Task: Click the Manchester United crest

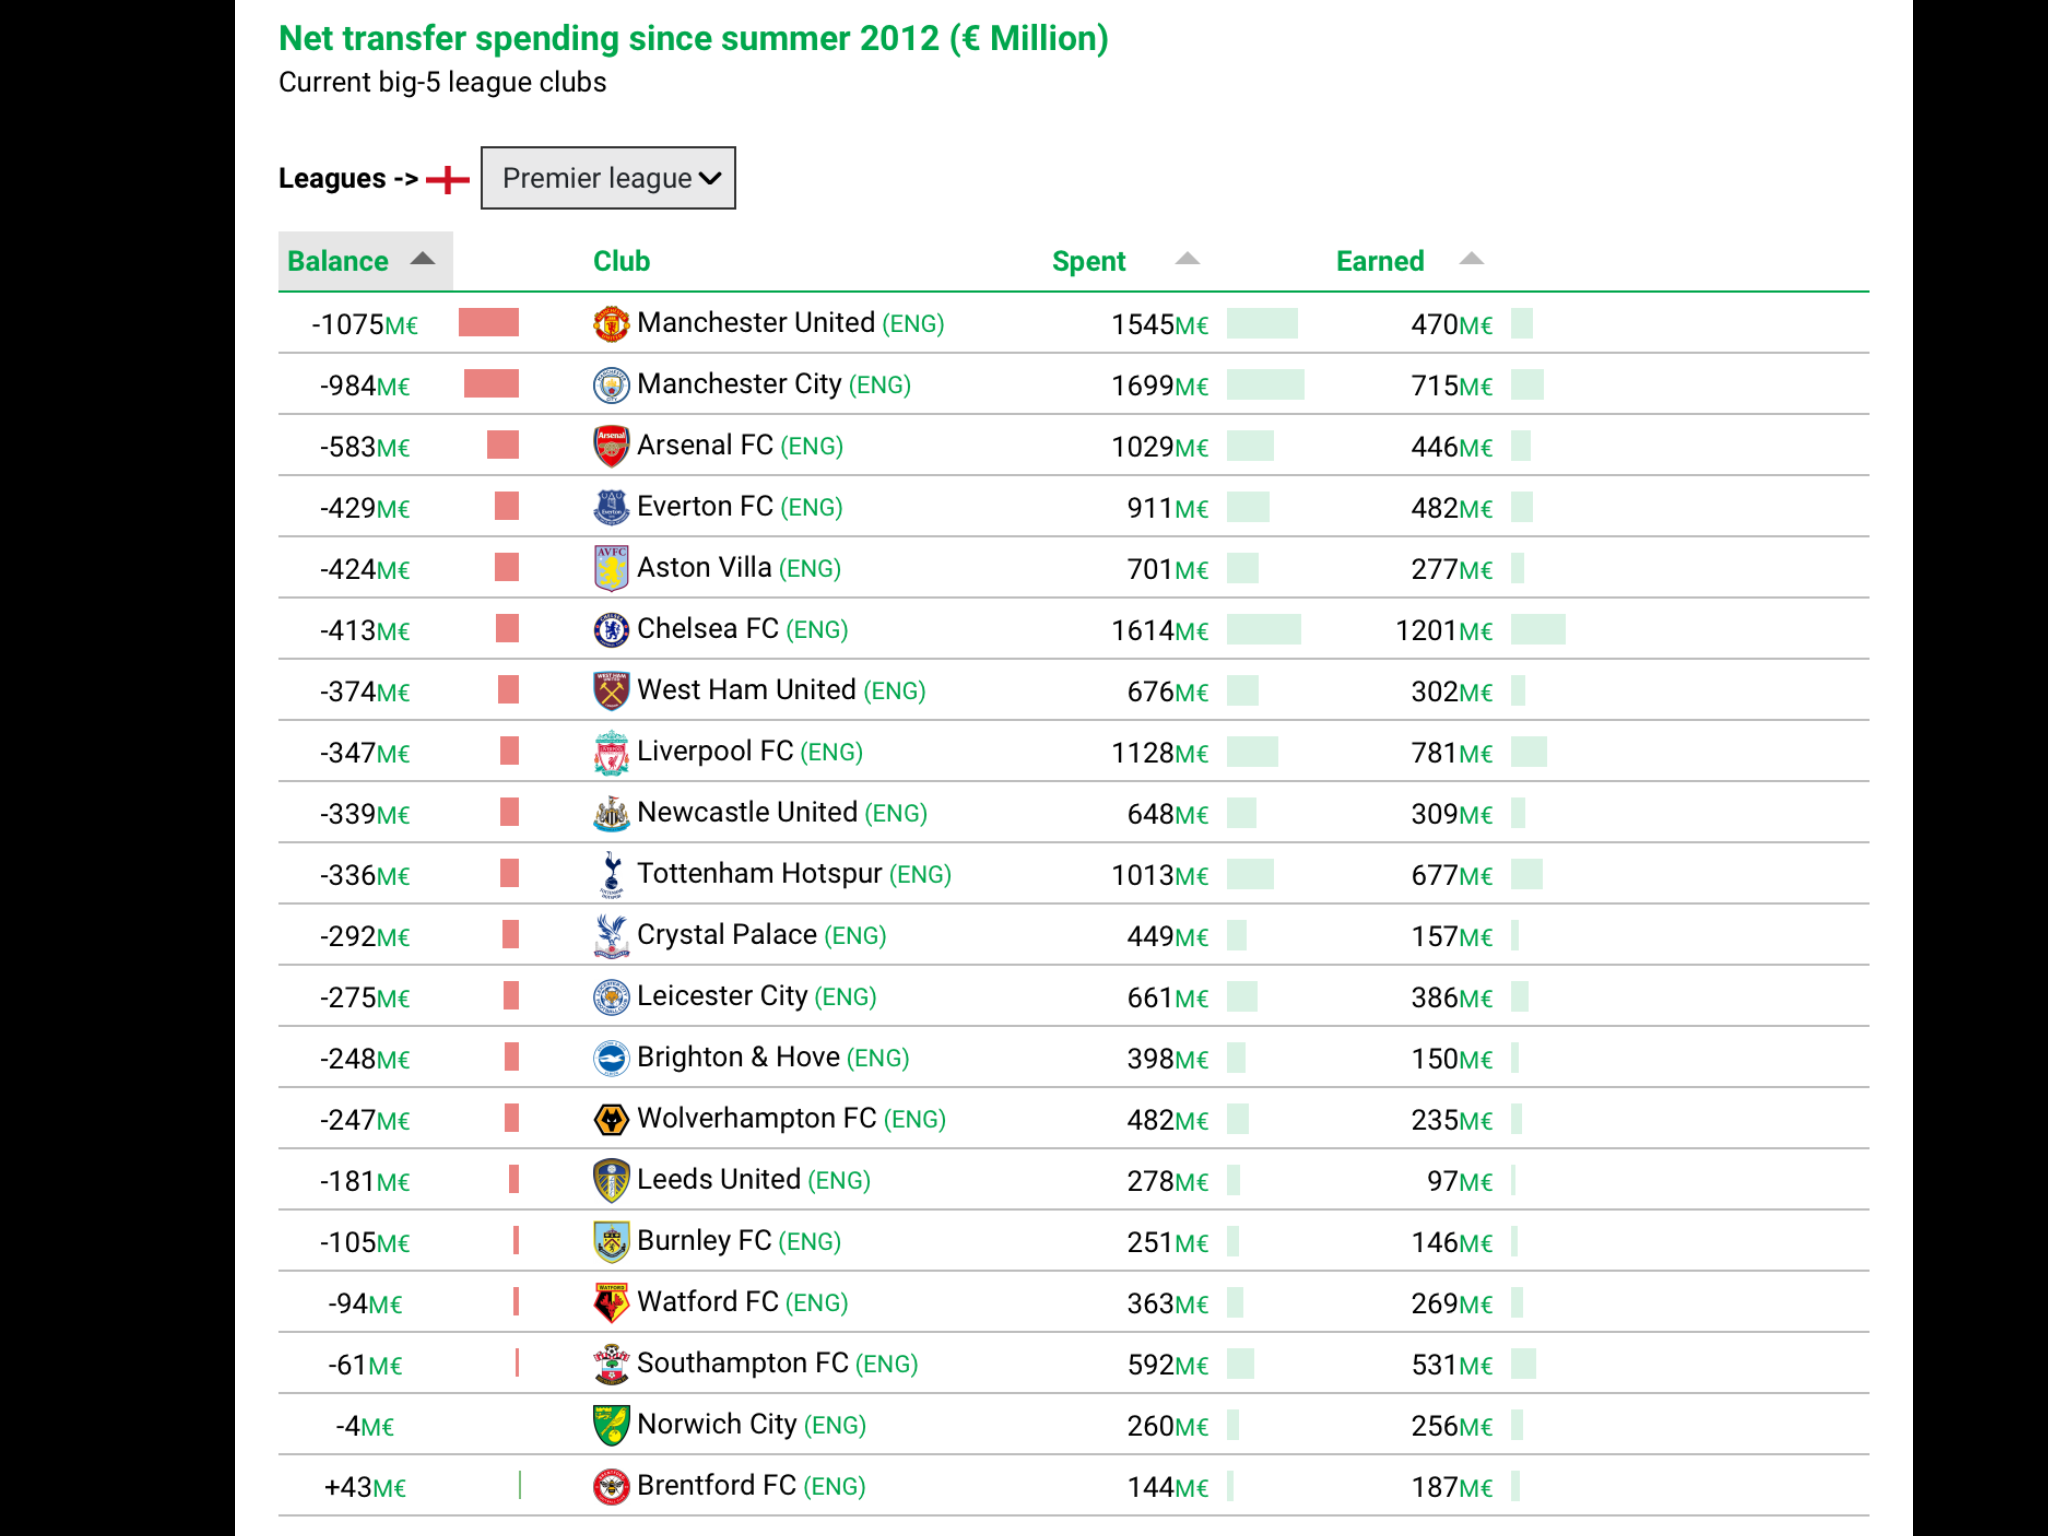Action: (611, 324)
